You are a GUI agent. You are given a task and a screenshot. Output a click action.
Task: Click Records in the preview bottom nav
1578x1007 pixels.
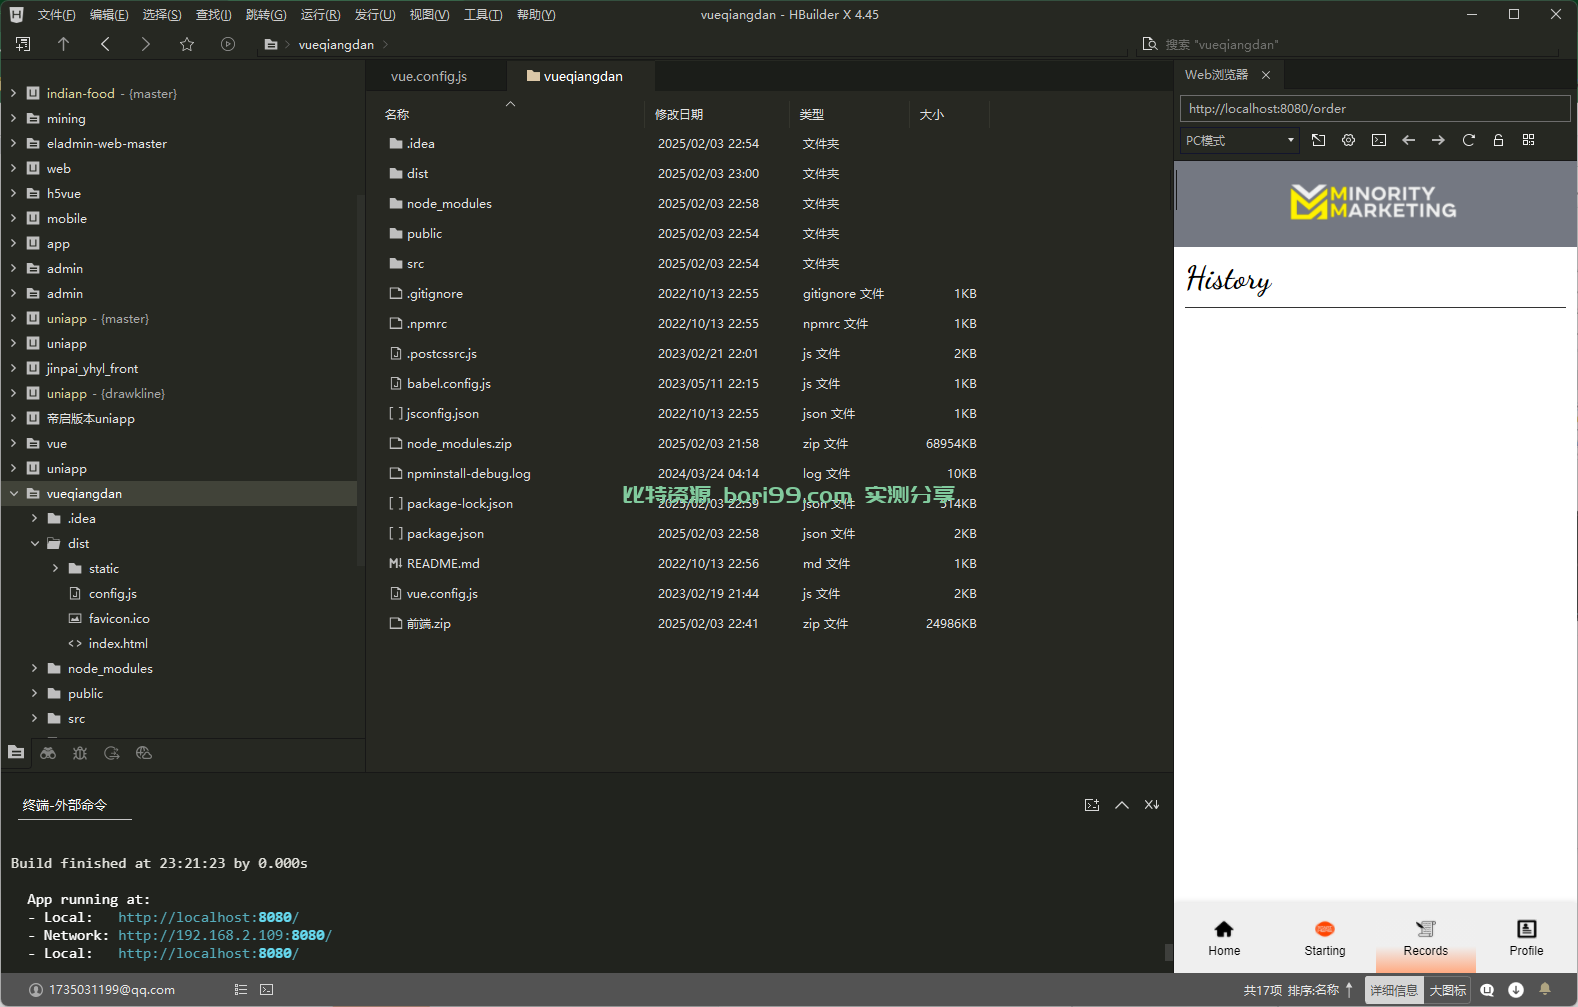[x=1426, y=938]
